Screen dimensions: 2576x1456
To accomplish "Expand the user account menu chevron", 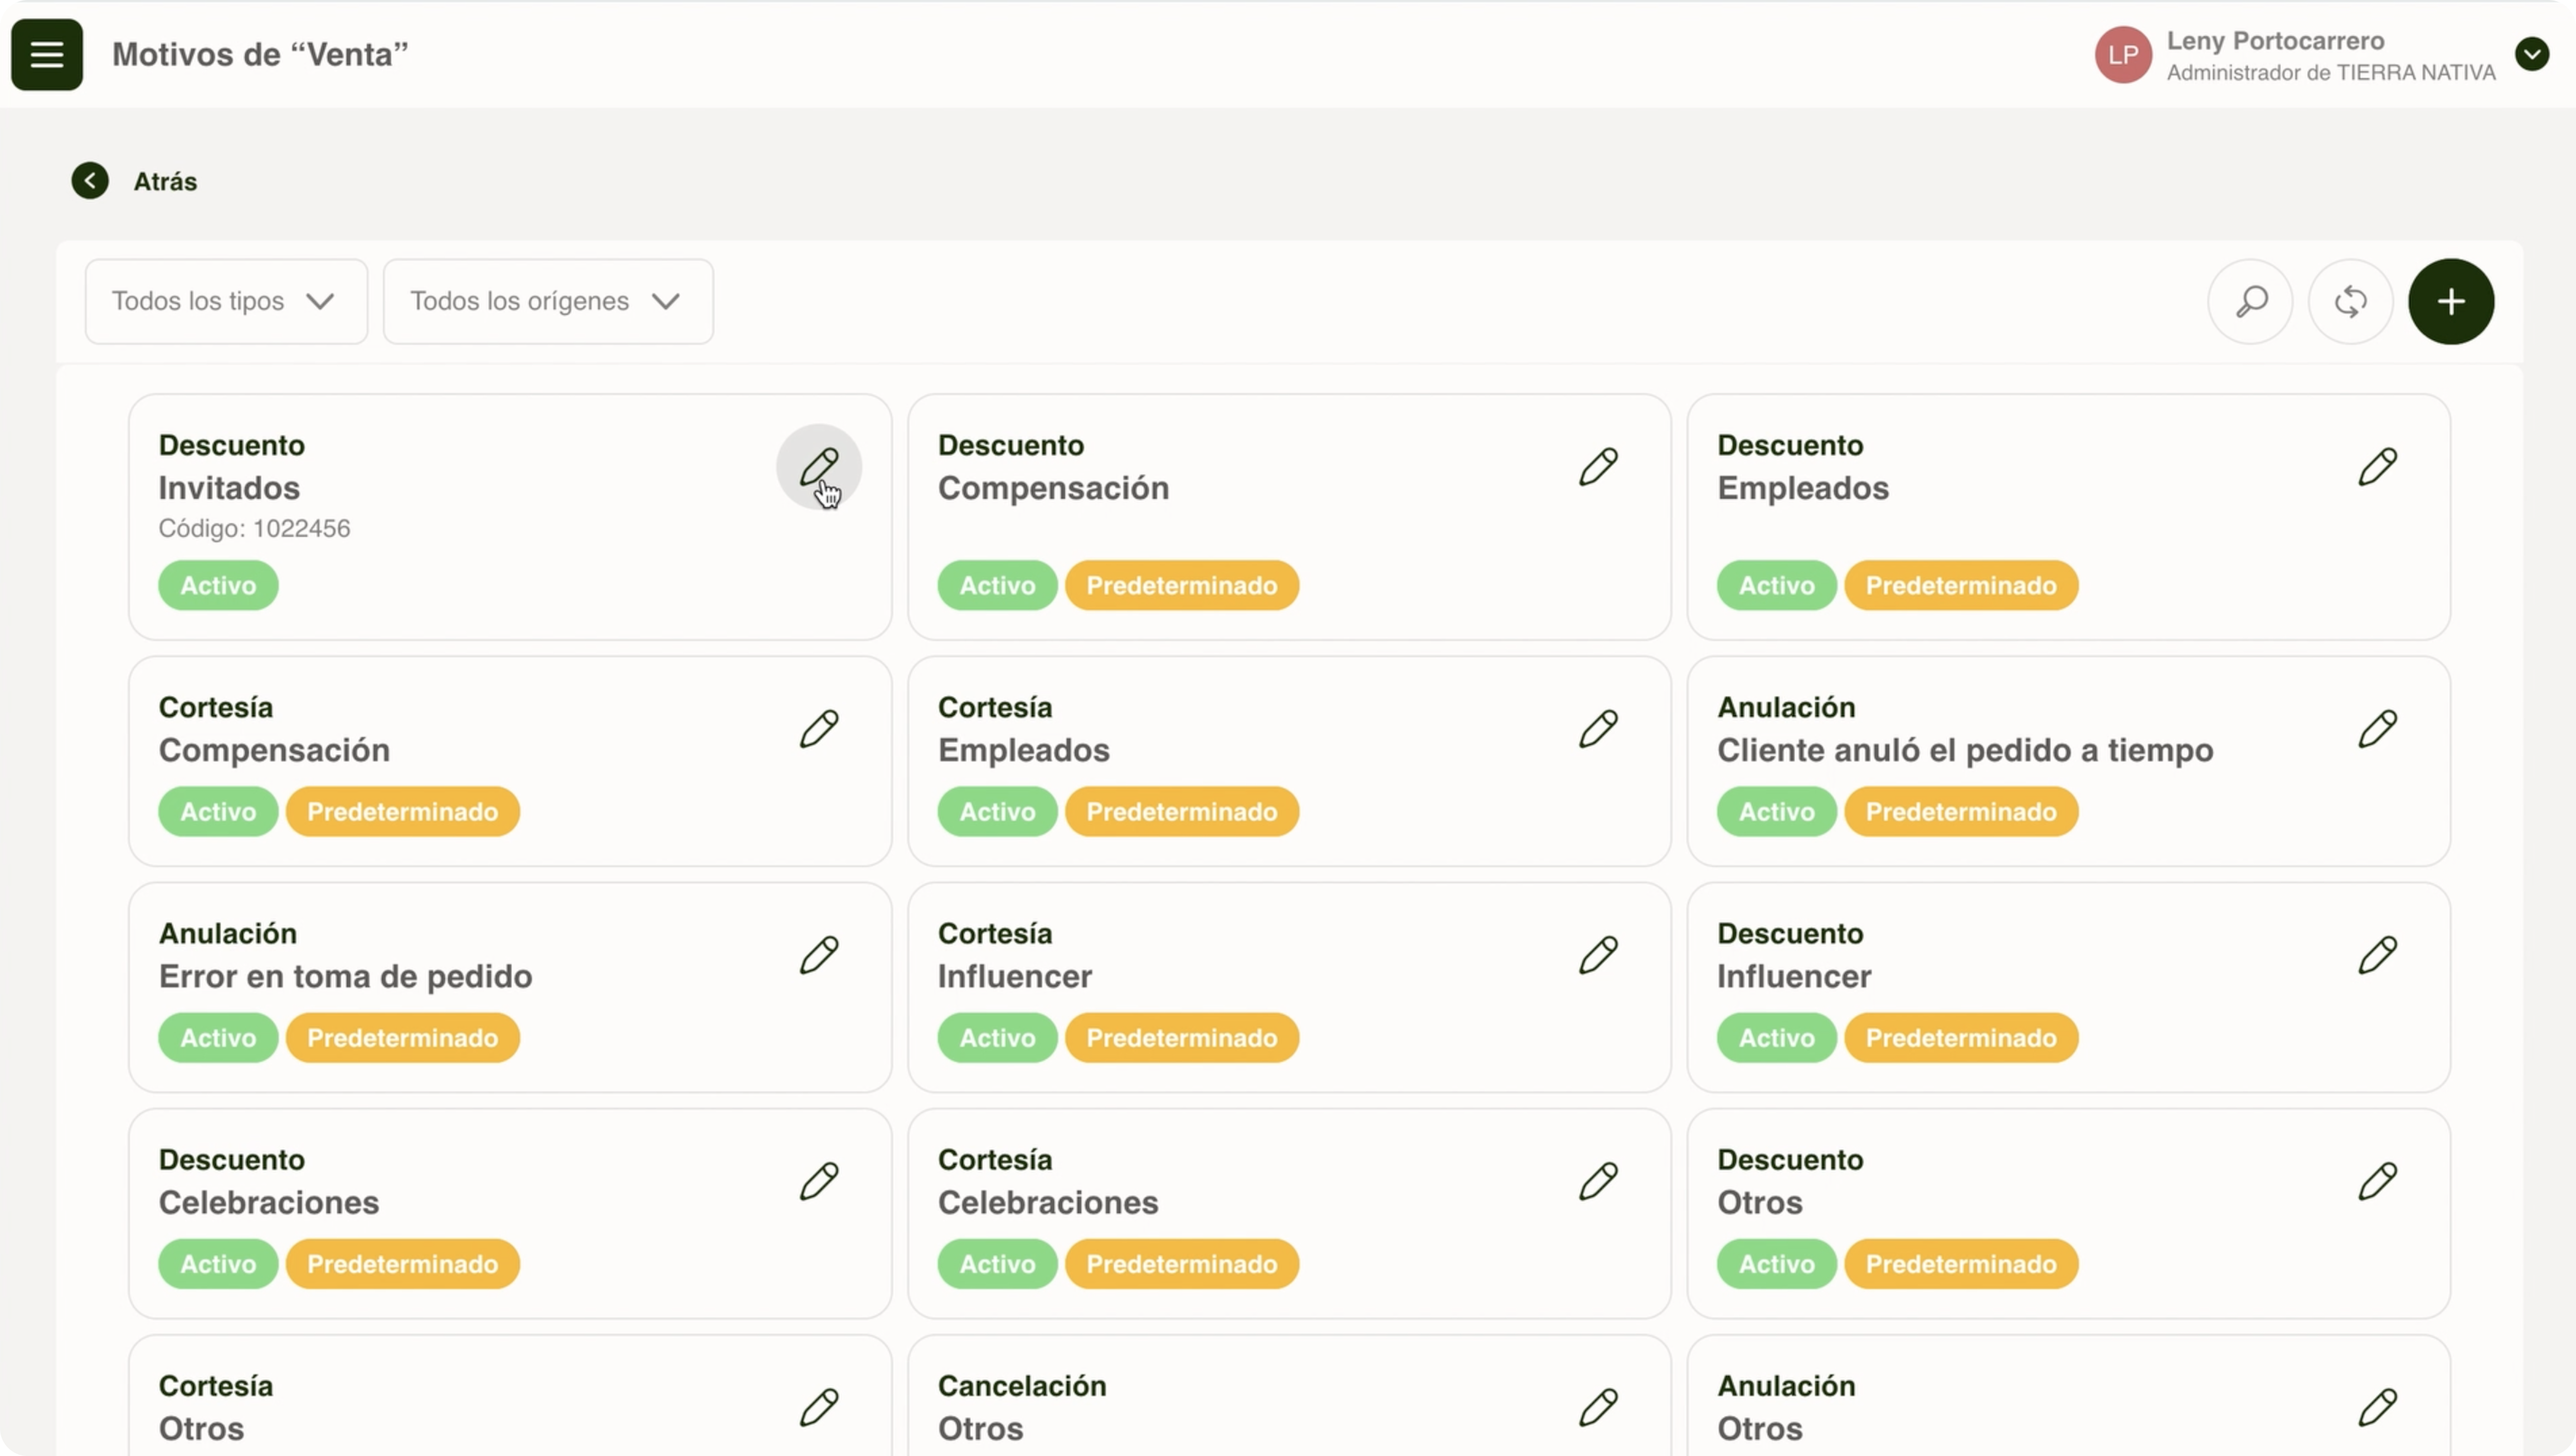I will point(2531,54).
